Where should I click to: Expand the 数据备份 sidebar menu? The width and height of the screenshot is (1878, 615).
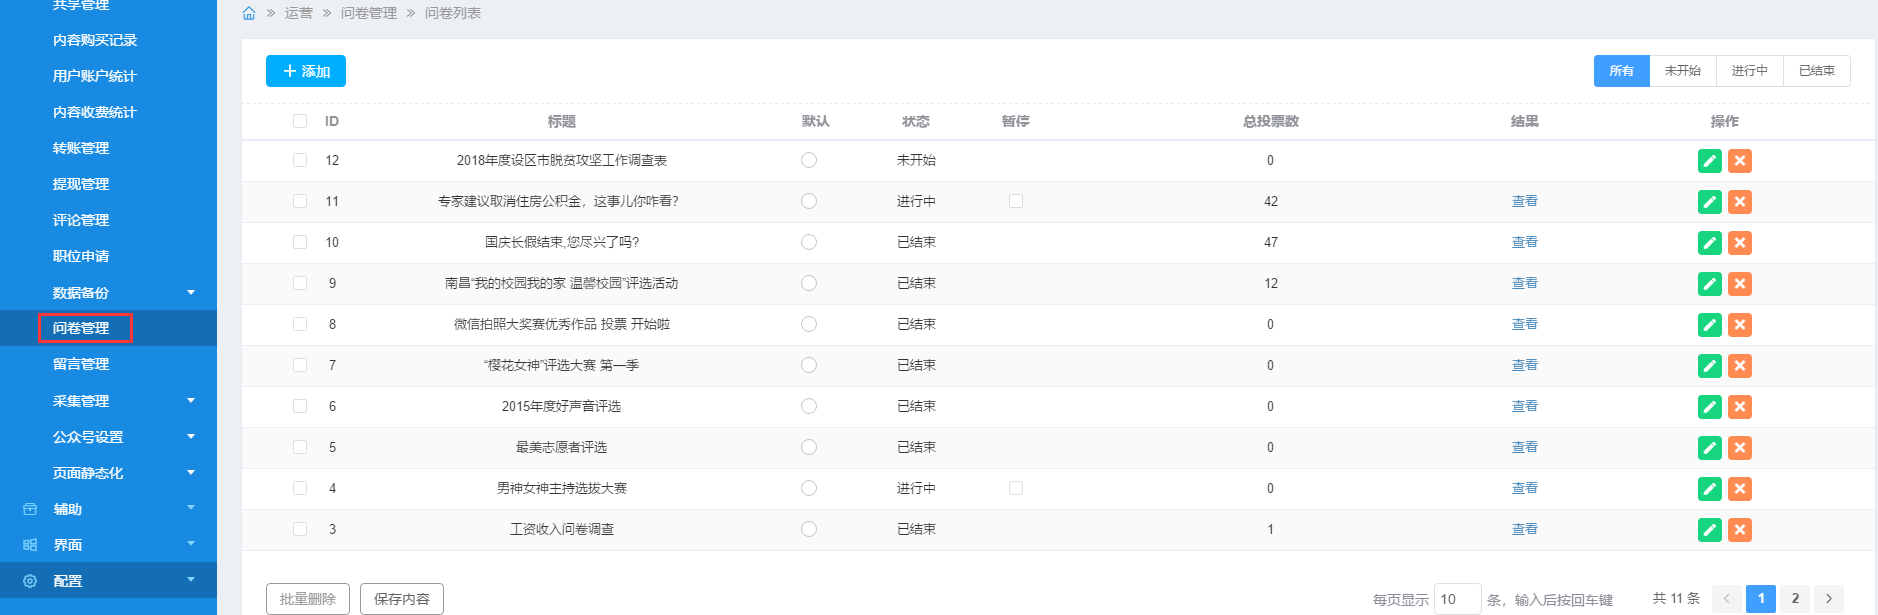(190, 293)
